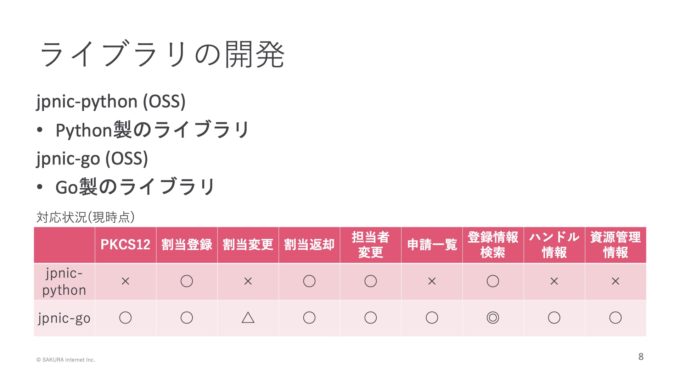Click jpnic-python's 割当登録 circle mark
Screen dimensions: 680x383
pyautogui.click(x=187, y=281)
